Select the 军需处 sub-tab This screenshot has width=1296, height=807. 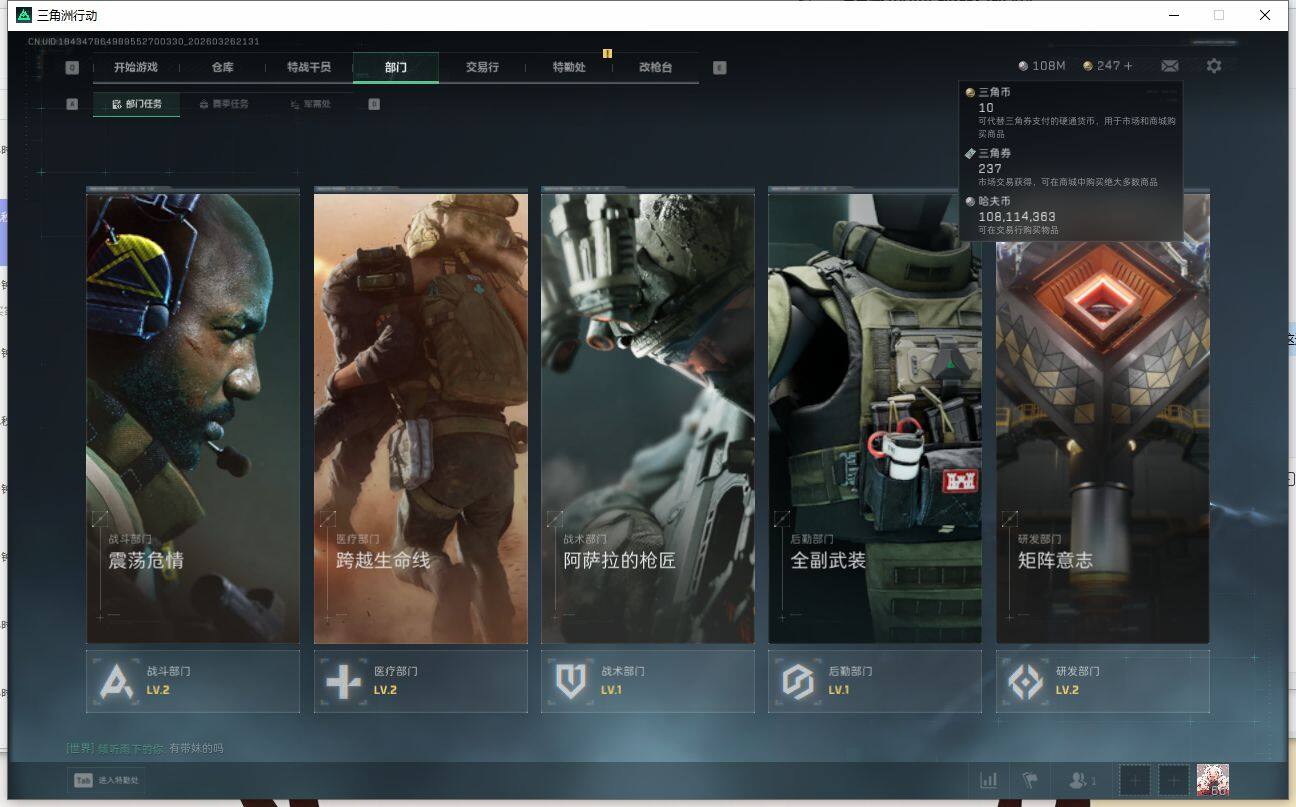click(310, 104)
